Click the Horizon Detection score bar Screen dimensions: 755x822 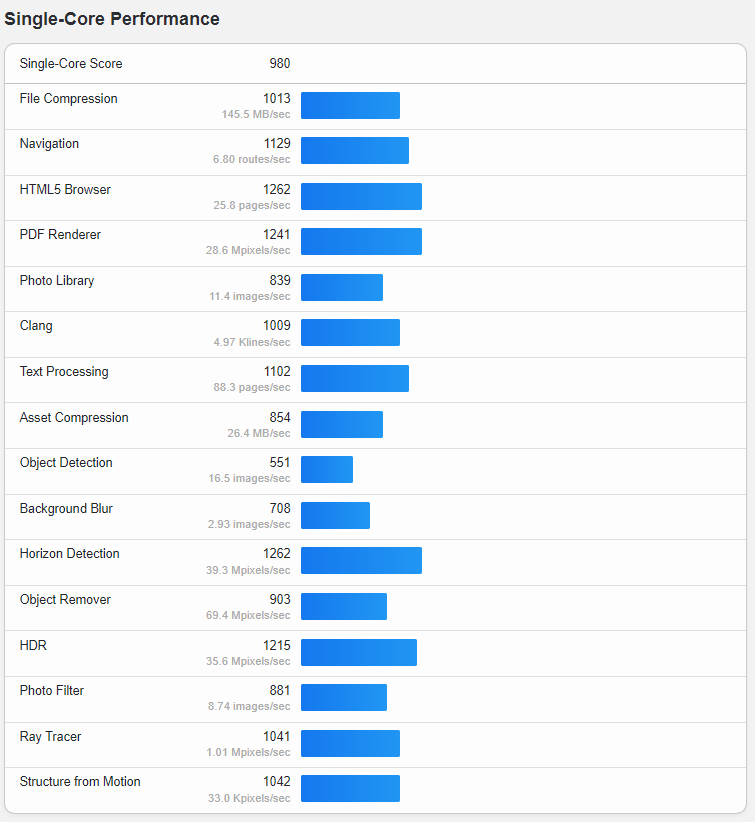point(361,561)
